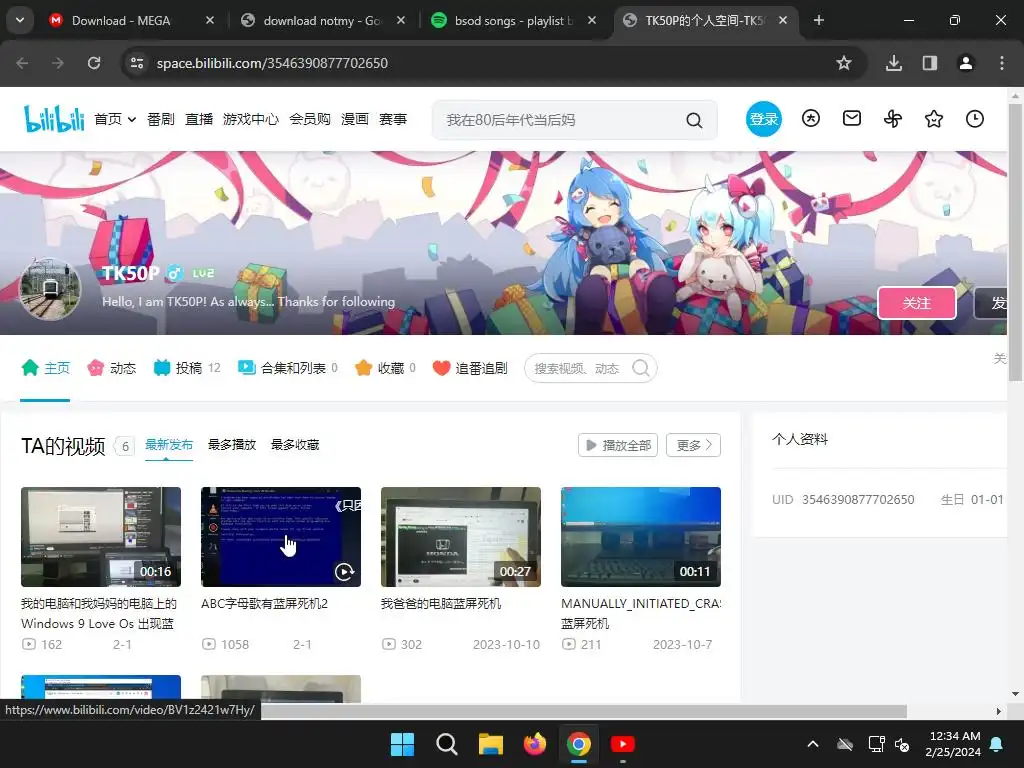Launch Firefox from the taskbar
The height and width of the screenshot is (768, 1024).
[x=535, y=744]
